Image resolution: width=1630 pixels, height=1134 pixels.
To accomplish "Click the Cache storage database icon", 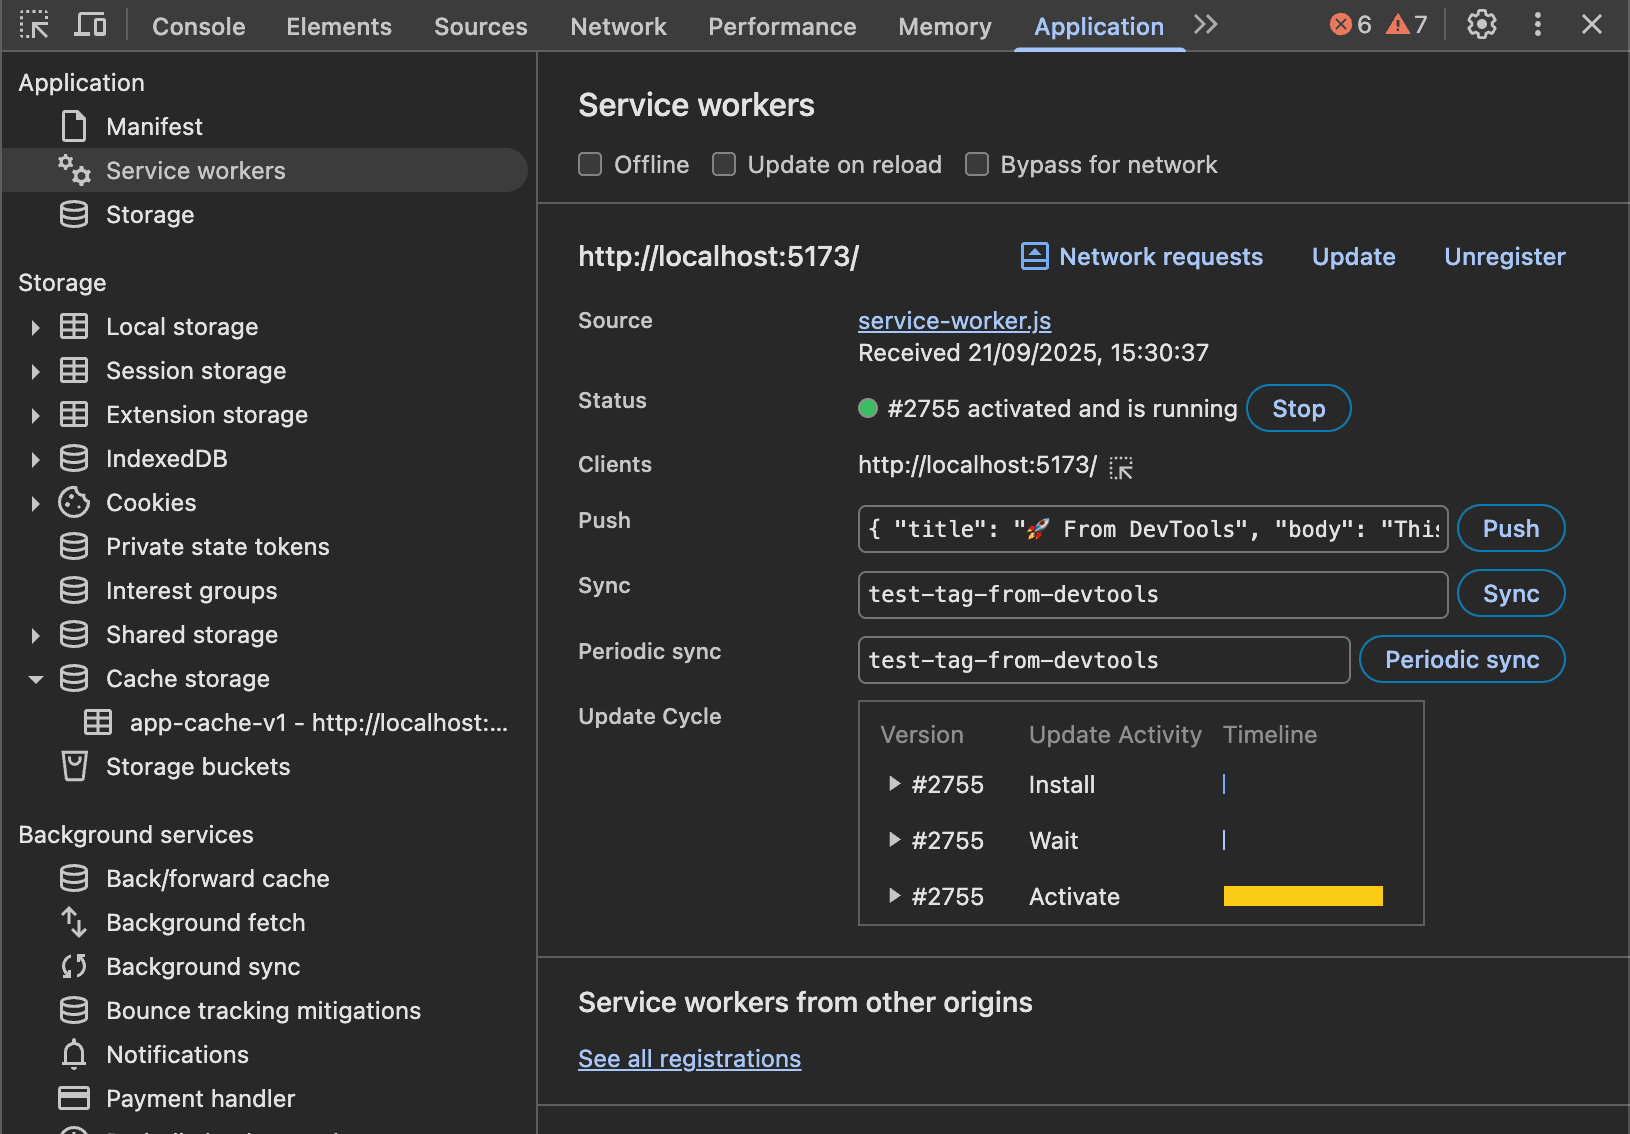I will pyautogui.click(x=74, y=679).
